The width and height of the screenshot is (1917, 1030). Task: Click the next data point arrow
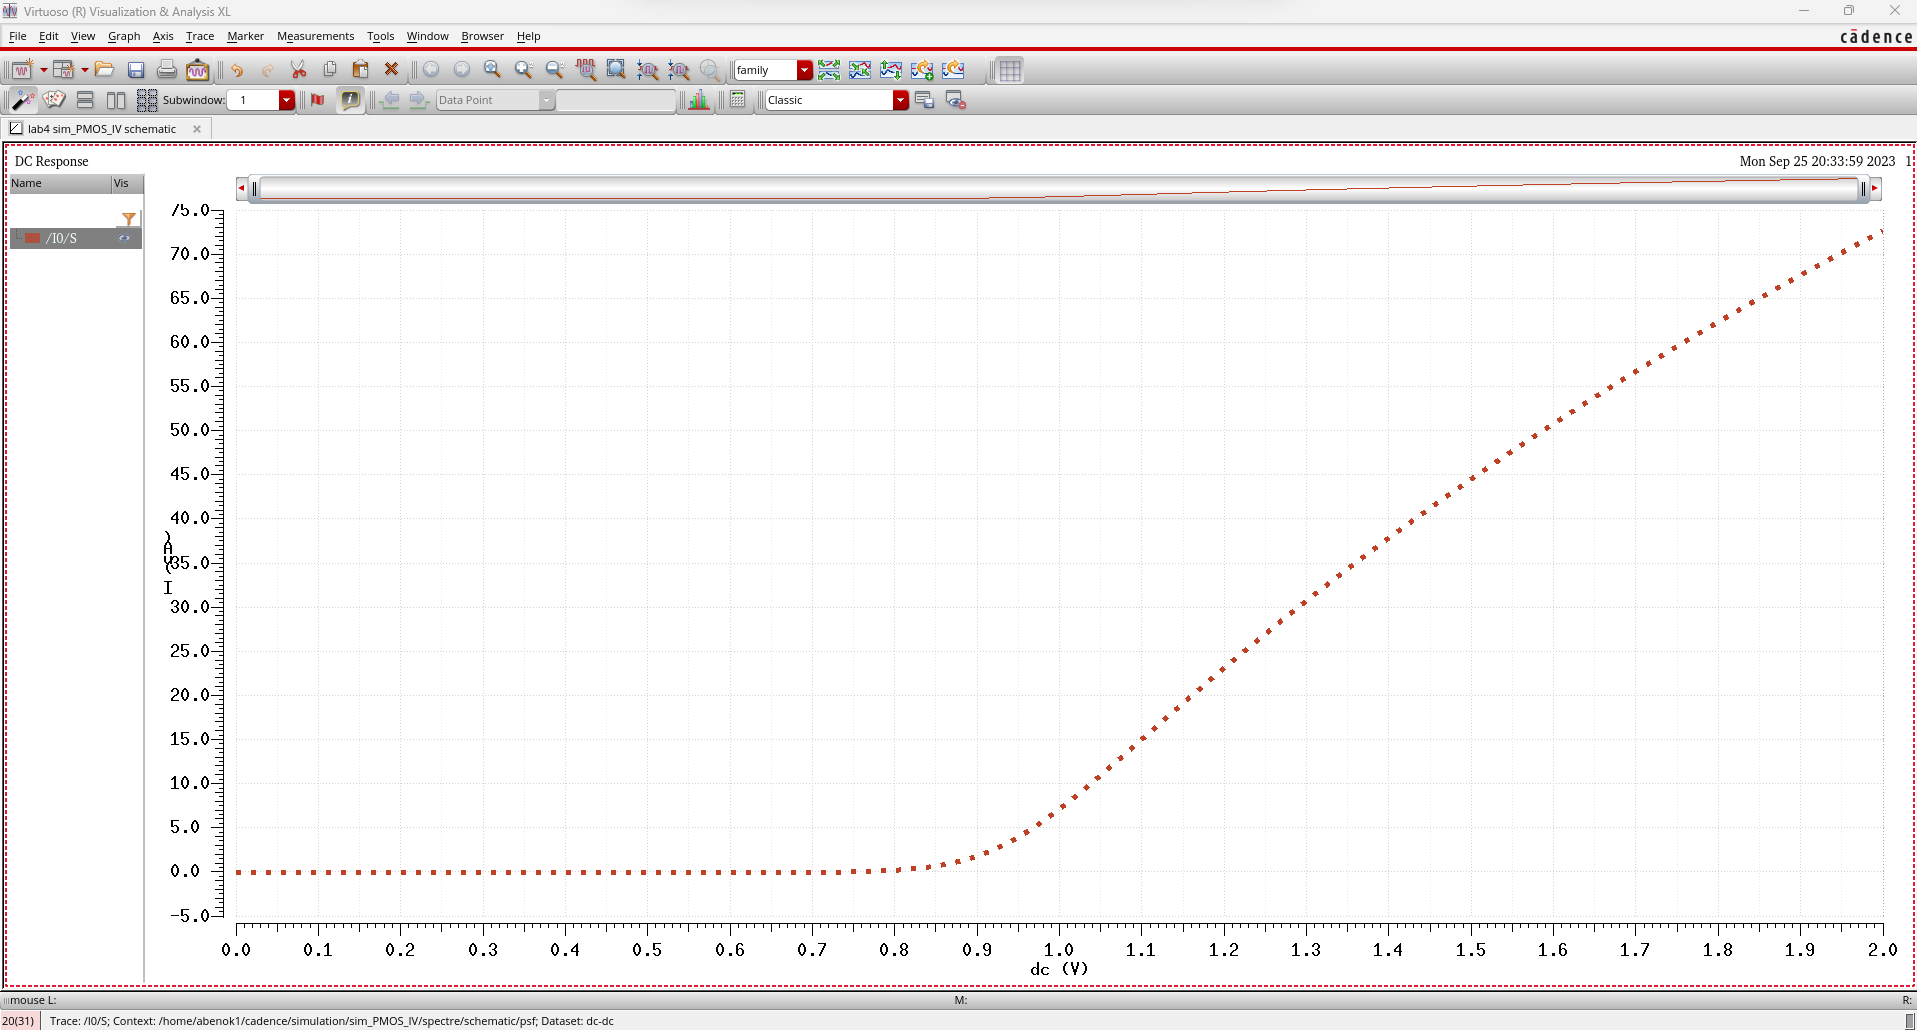click(x=419, y=100)
